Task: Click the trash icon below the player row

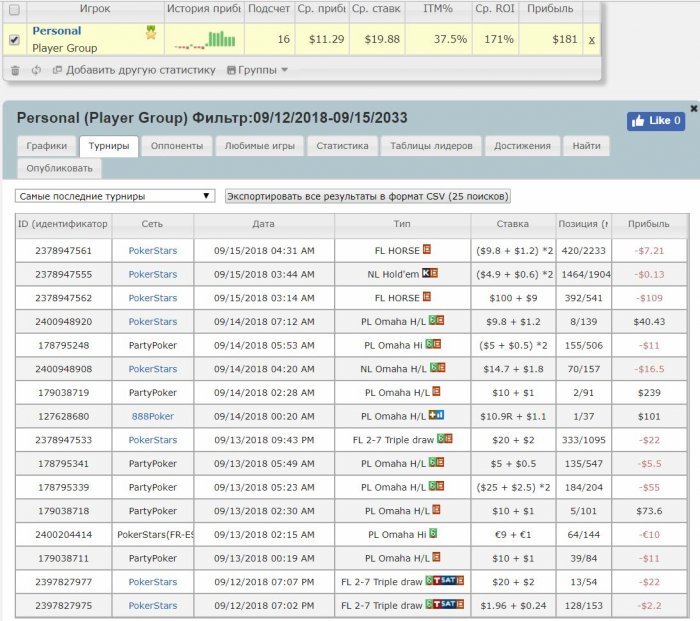Action: [15, 70]
